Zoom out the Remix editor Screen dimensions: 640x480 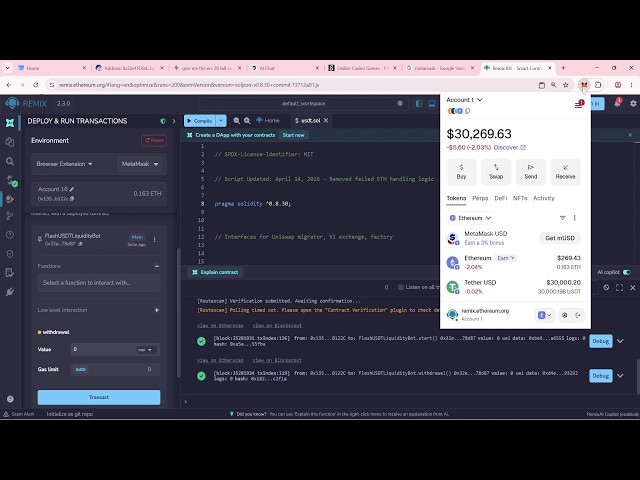click(237, 120)
